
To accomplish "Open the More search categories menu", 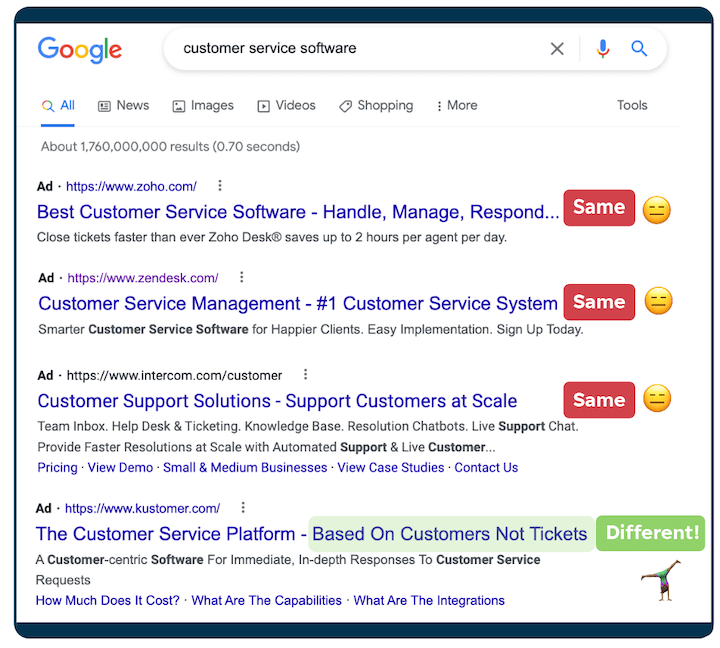I will (457, 106).
